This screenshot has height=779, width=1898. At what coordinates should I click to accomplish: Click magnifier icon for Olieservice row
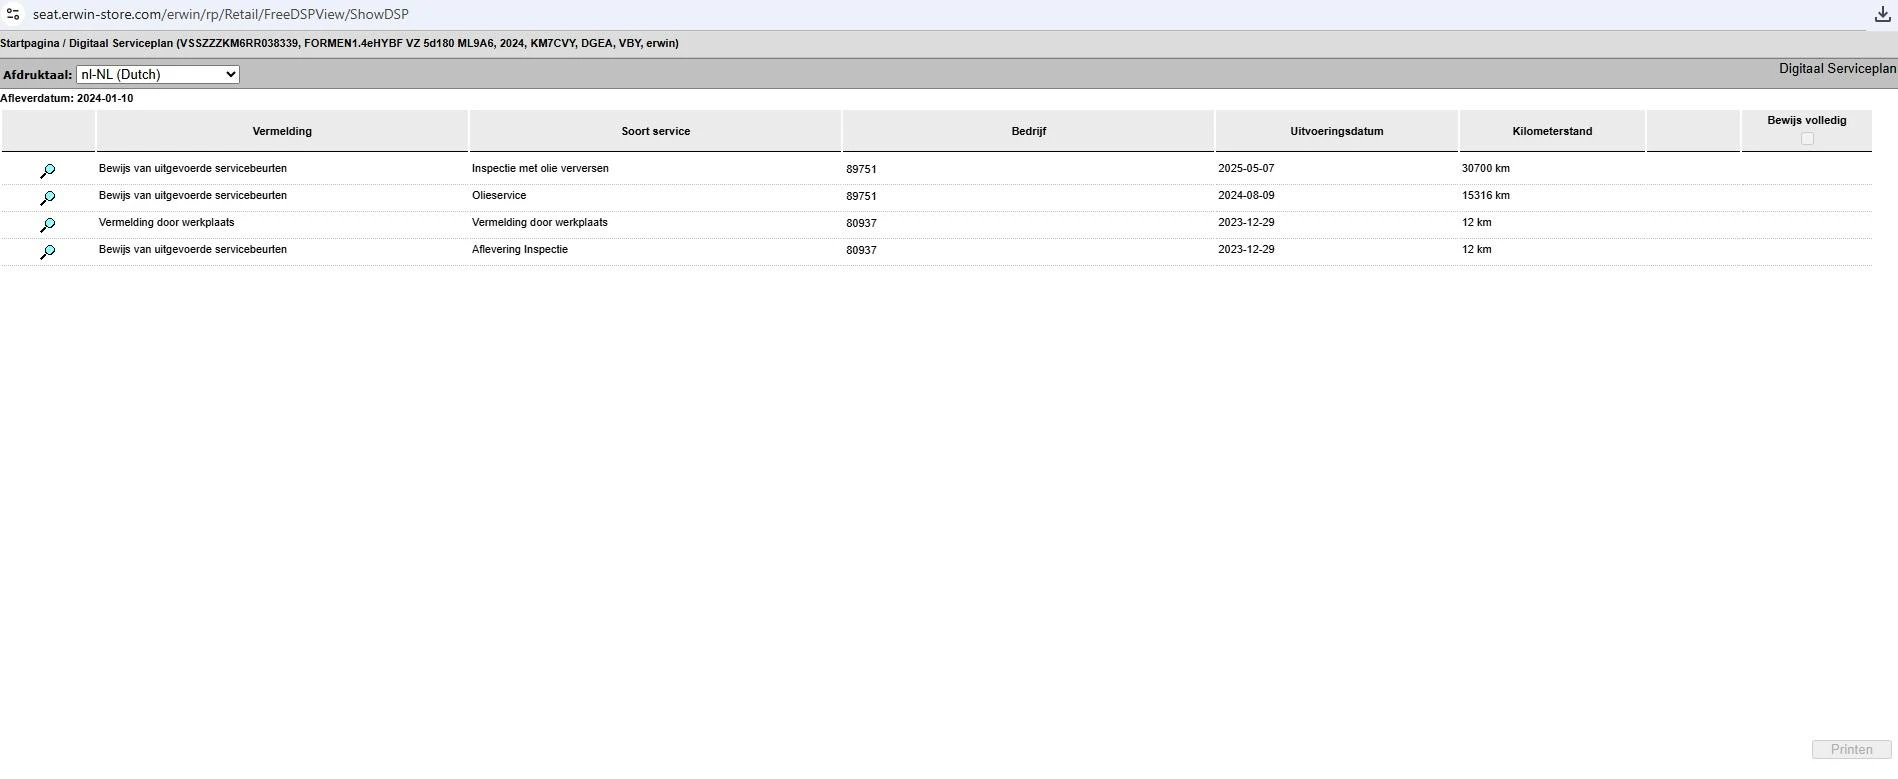pyautogui.click(x=47, y=198)
